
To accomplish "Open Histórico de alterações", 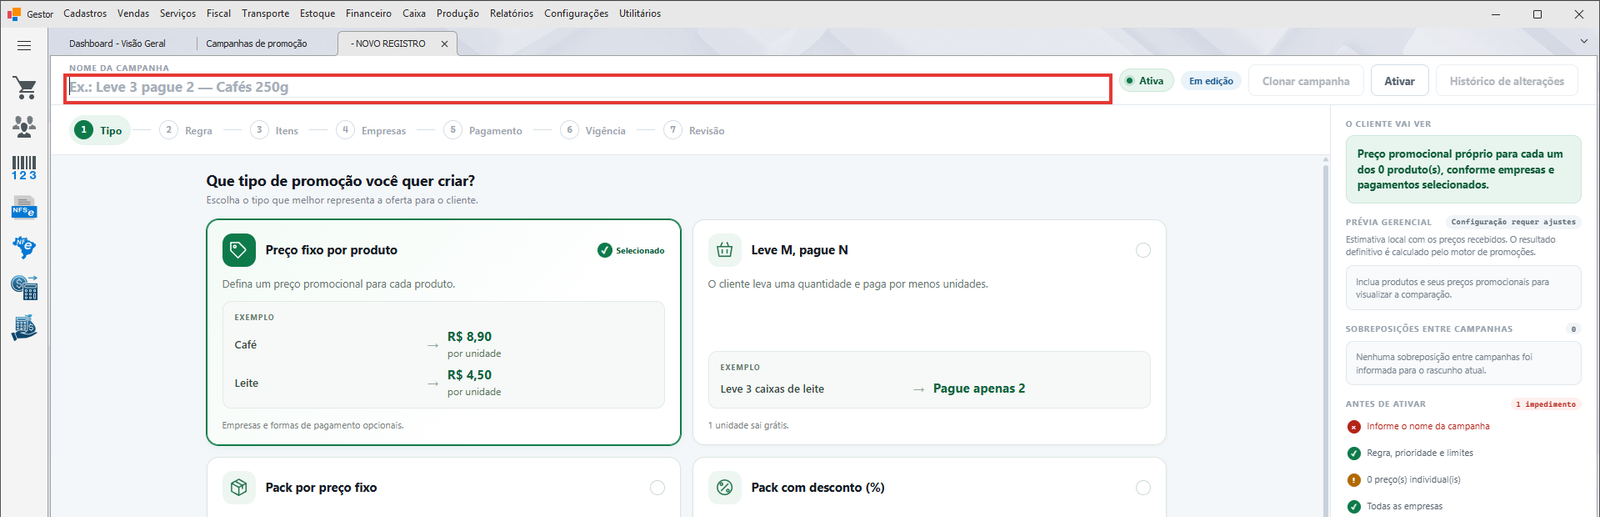I will point(1507,81).
